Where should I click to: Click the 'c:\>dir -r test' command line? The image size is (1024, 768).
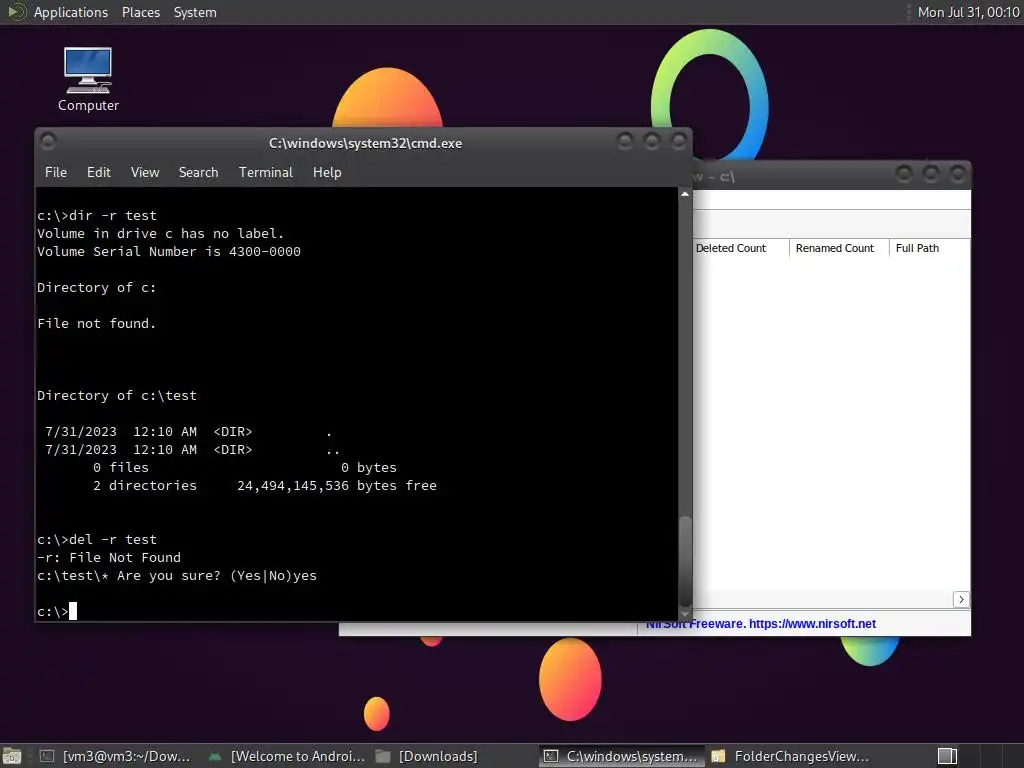coord(97,216)
